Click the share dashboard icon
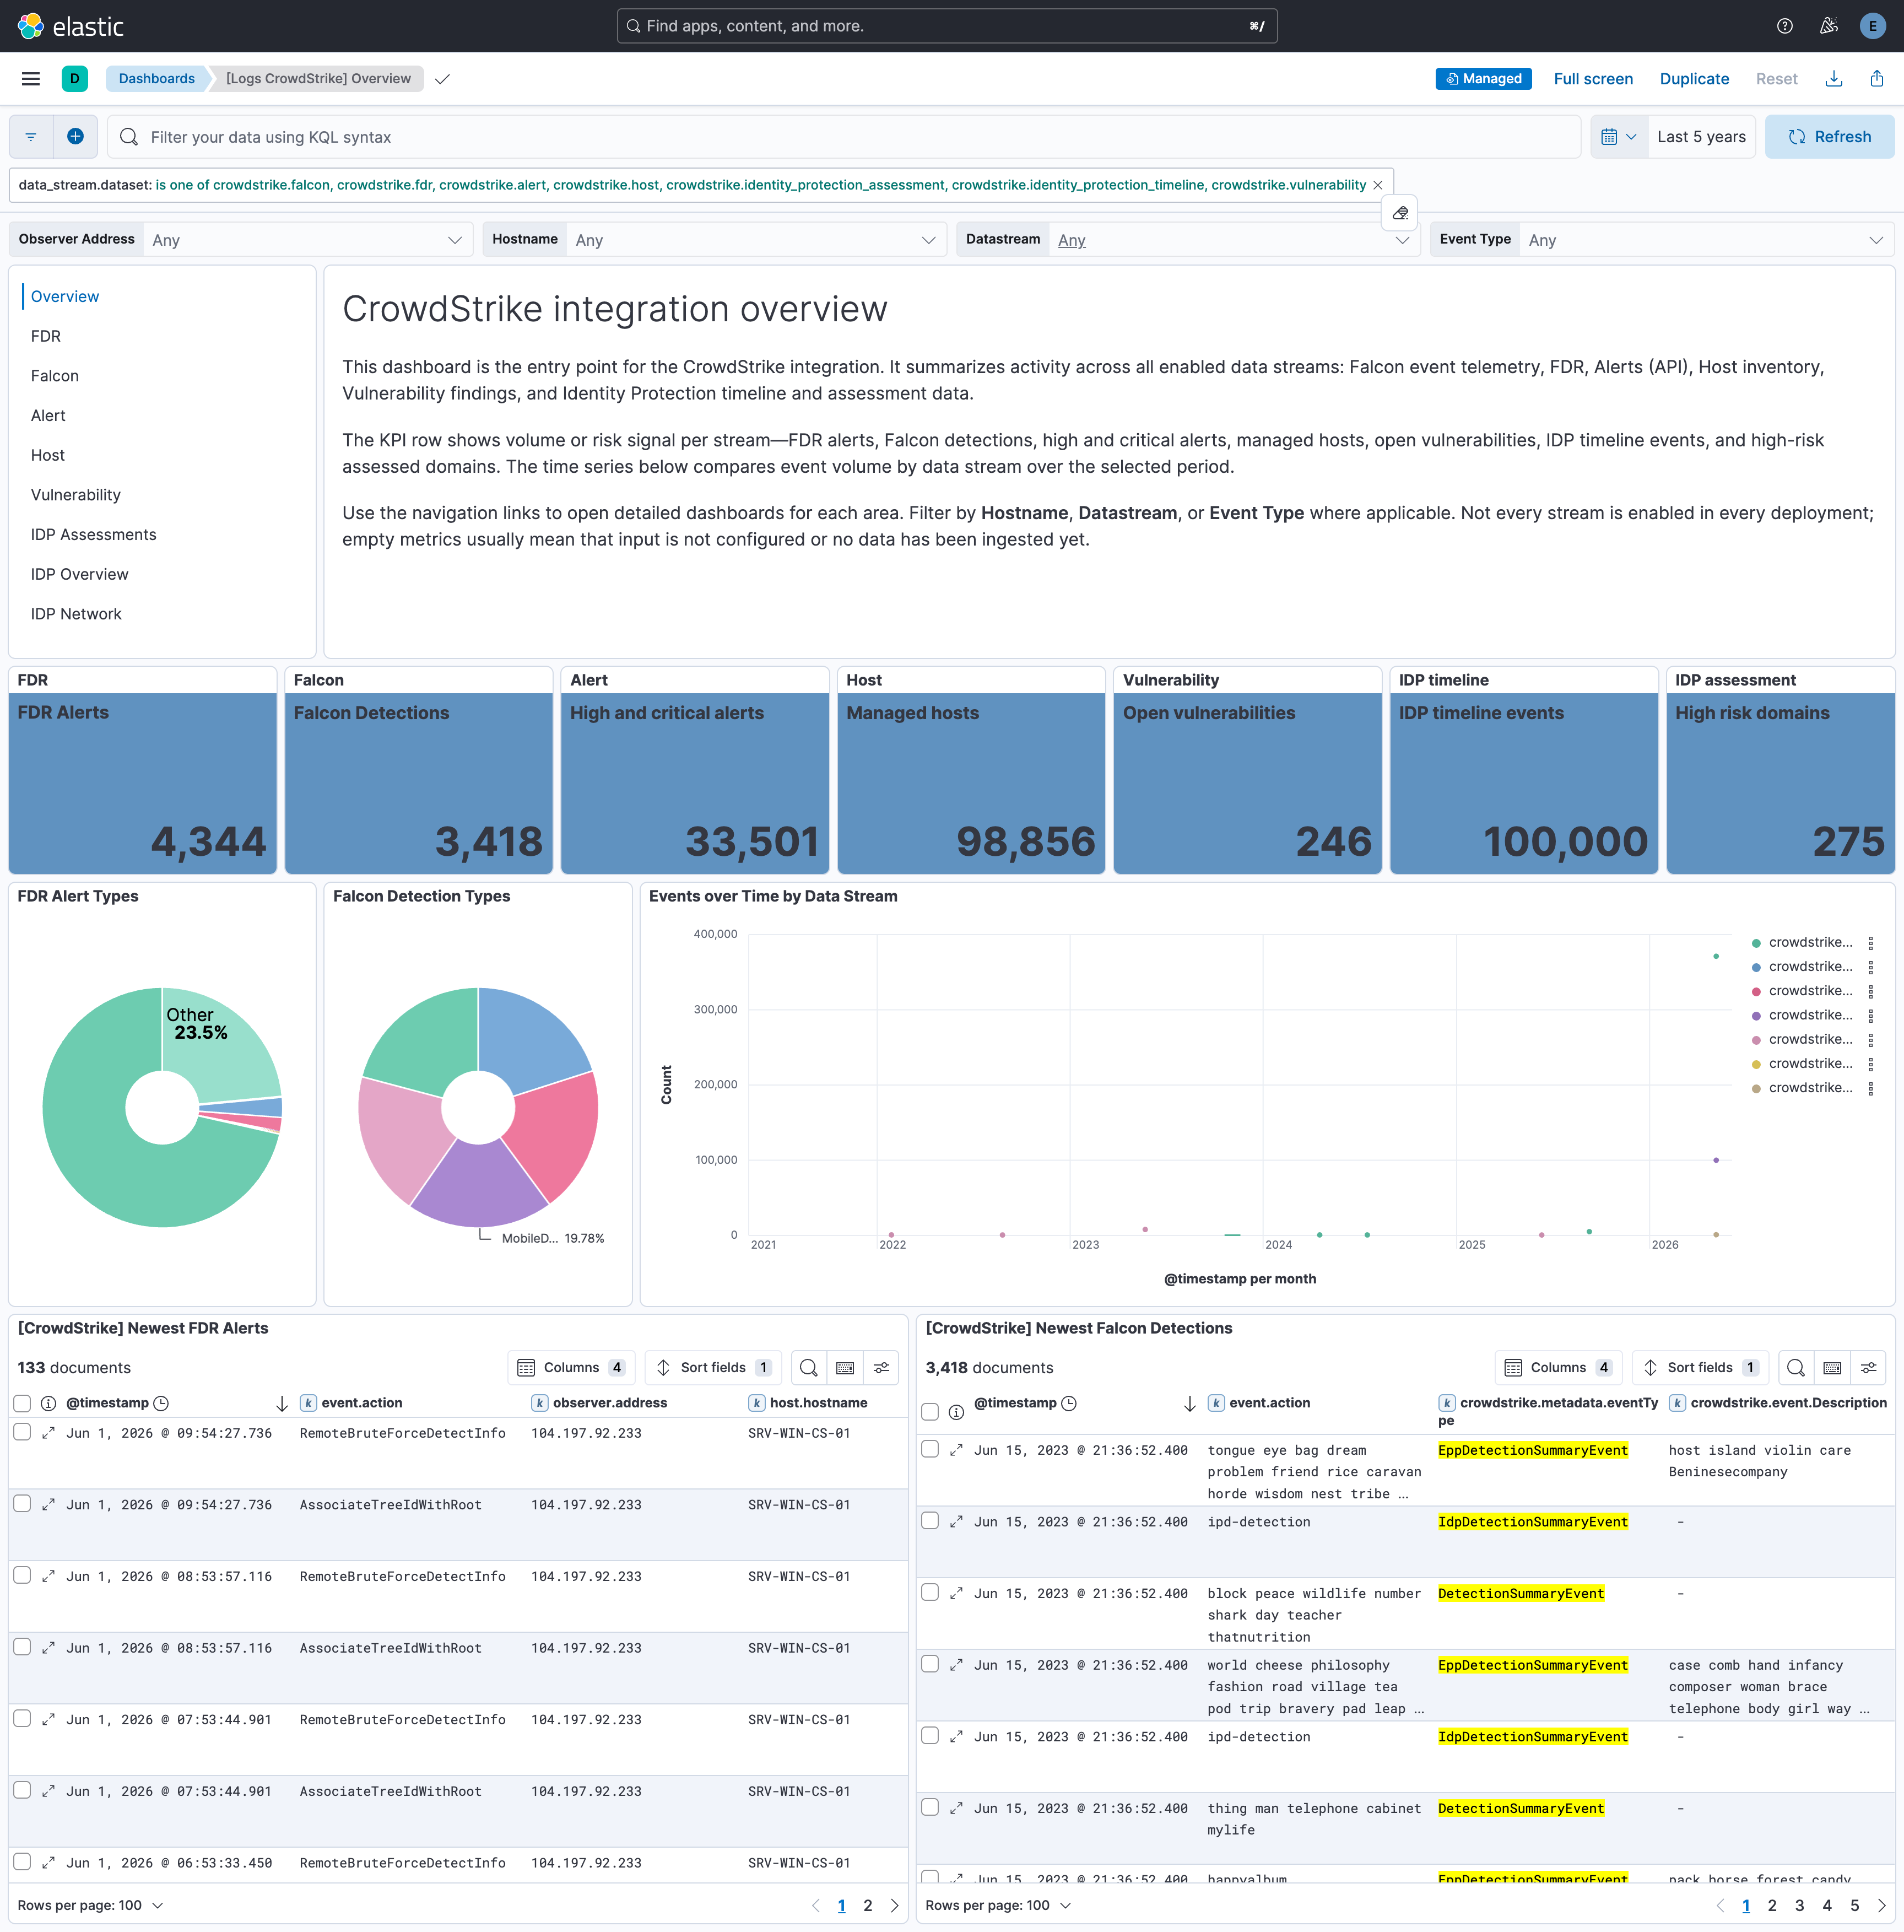Image resolution: width=1904 pixels, height=1932 pixels. (1877, 79)
